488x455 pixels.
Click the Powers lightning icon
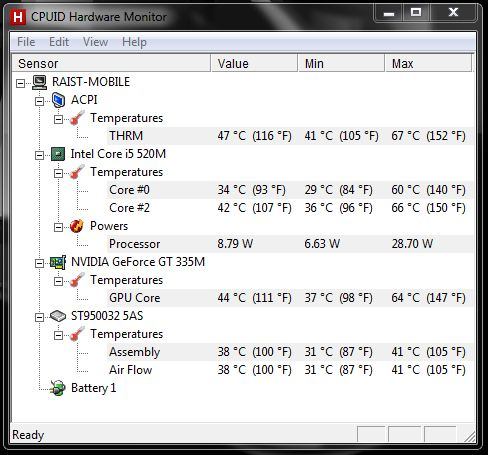[77, 226]
